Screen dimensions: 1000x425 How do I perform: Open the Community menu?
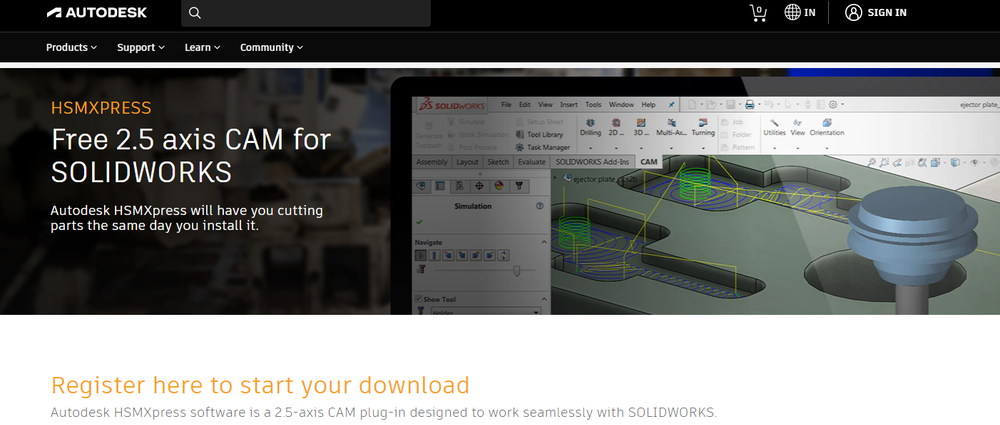tap(272, 47)
